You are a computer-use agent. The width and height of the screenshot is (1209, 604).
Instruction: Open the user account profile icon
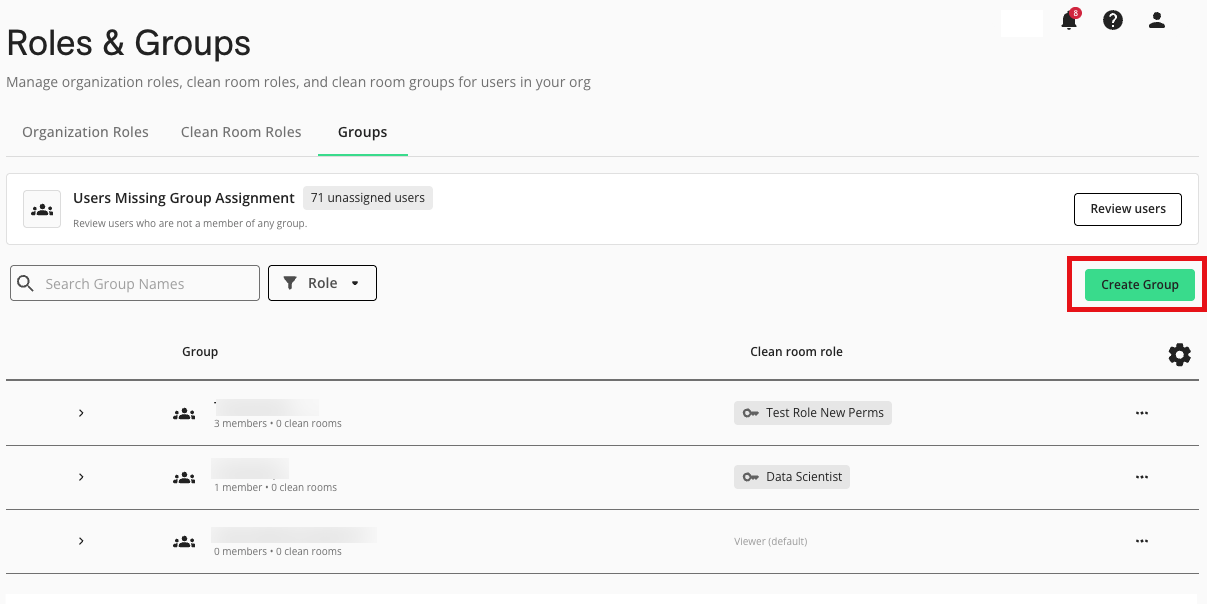click(1157, 20)
